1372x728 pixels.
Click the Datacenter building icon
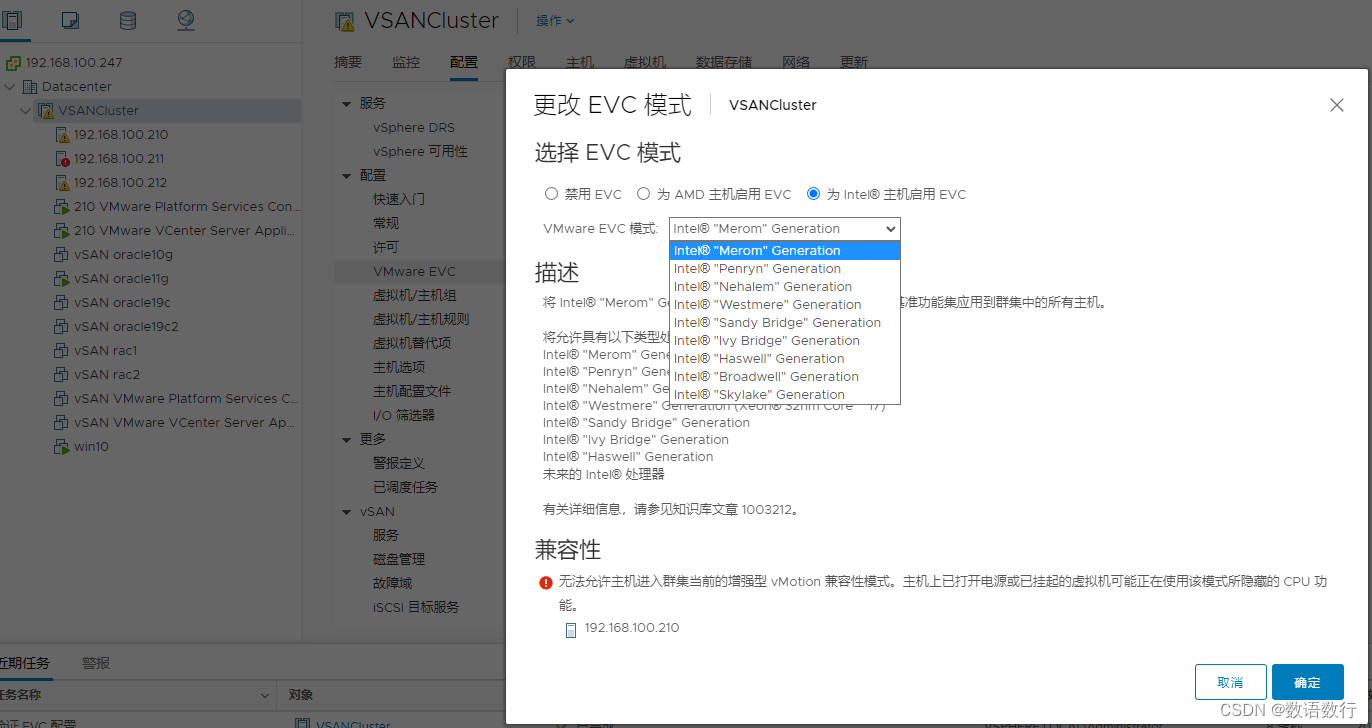click(28, 86)
